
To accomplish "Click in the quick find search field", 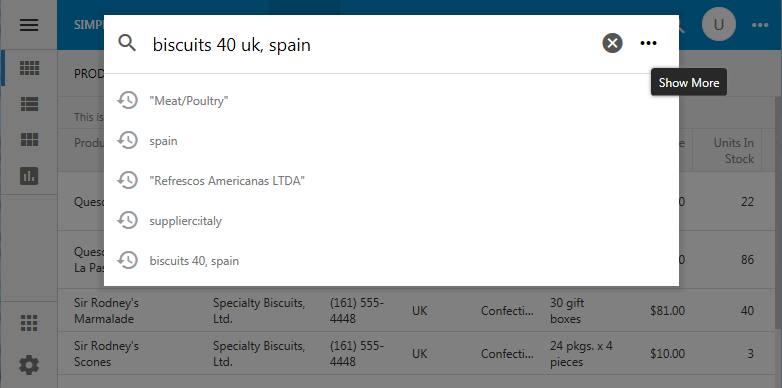I will click(372, 44).
